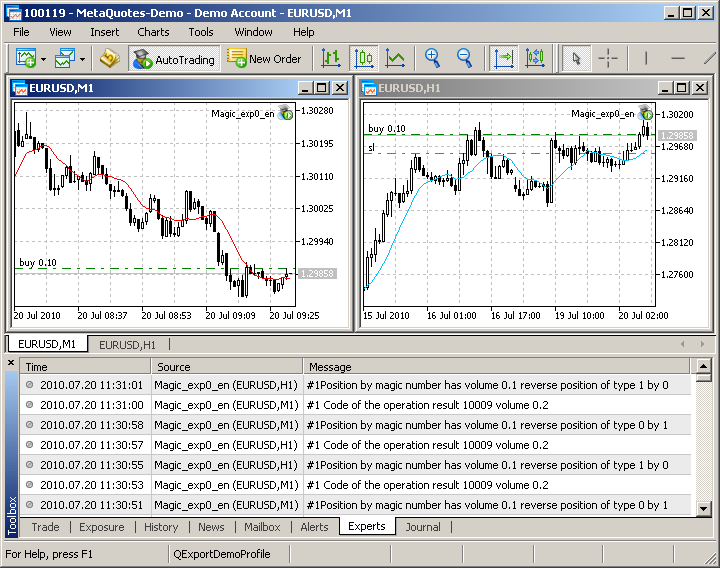The width and height of the screenshot is (720, 568).
Task: Click the New Chart toolbar icon
Action: 26,58
